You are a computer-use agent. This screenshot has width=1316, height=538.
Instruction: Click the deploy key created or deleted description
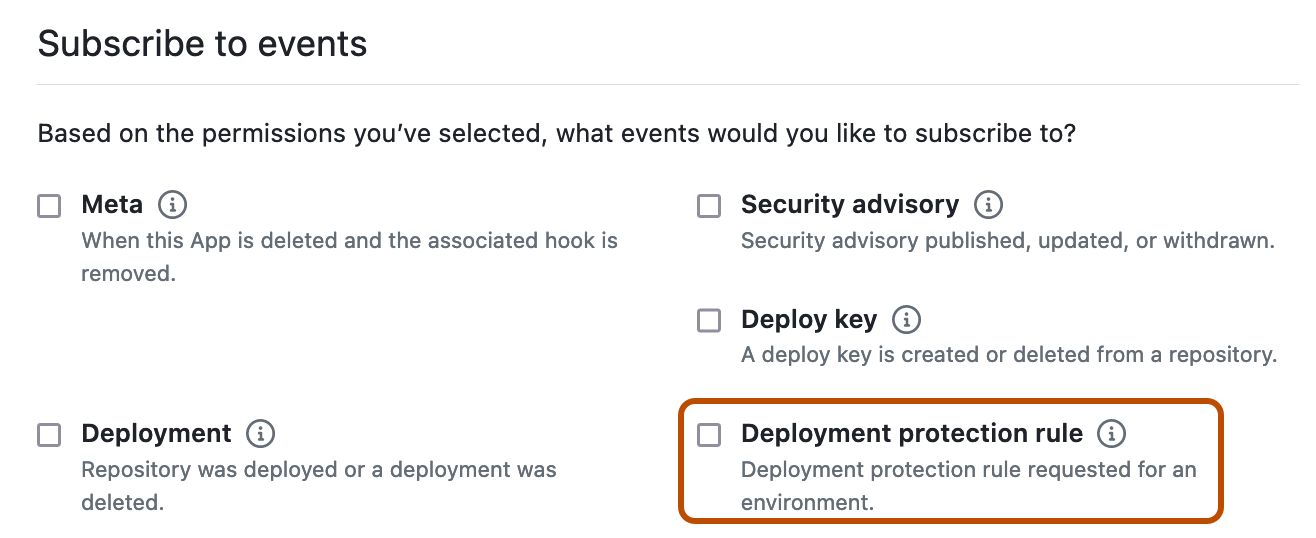coord(1008,355)
